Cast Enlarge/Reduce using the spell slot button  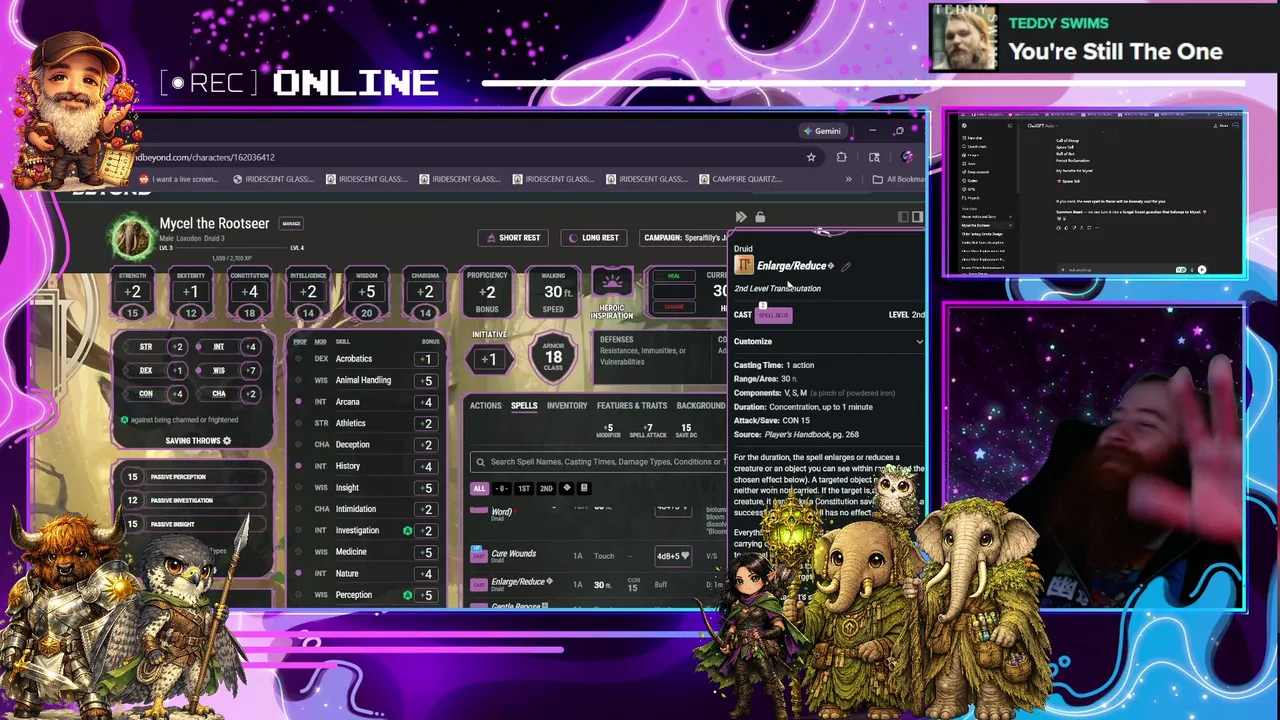tap(774, 316)
